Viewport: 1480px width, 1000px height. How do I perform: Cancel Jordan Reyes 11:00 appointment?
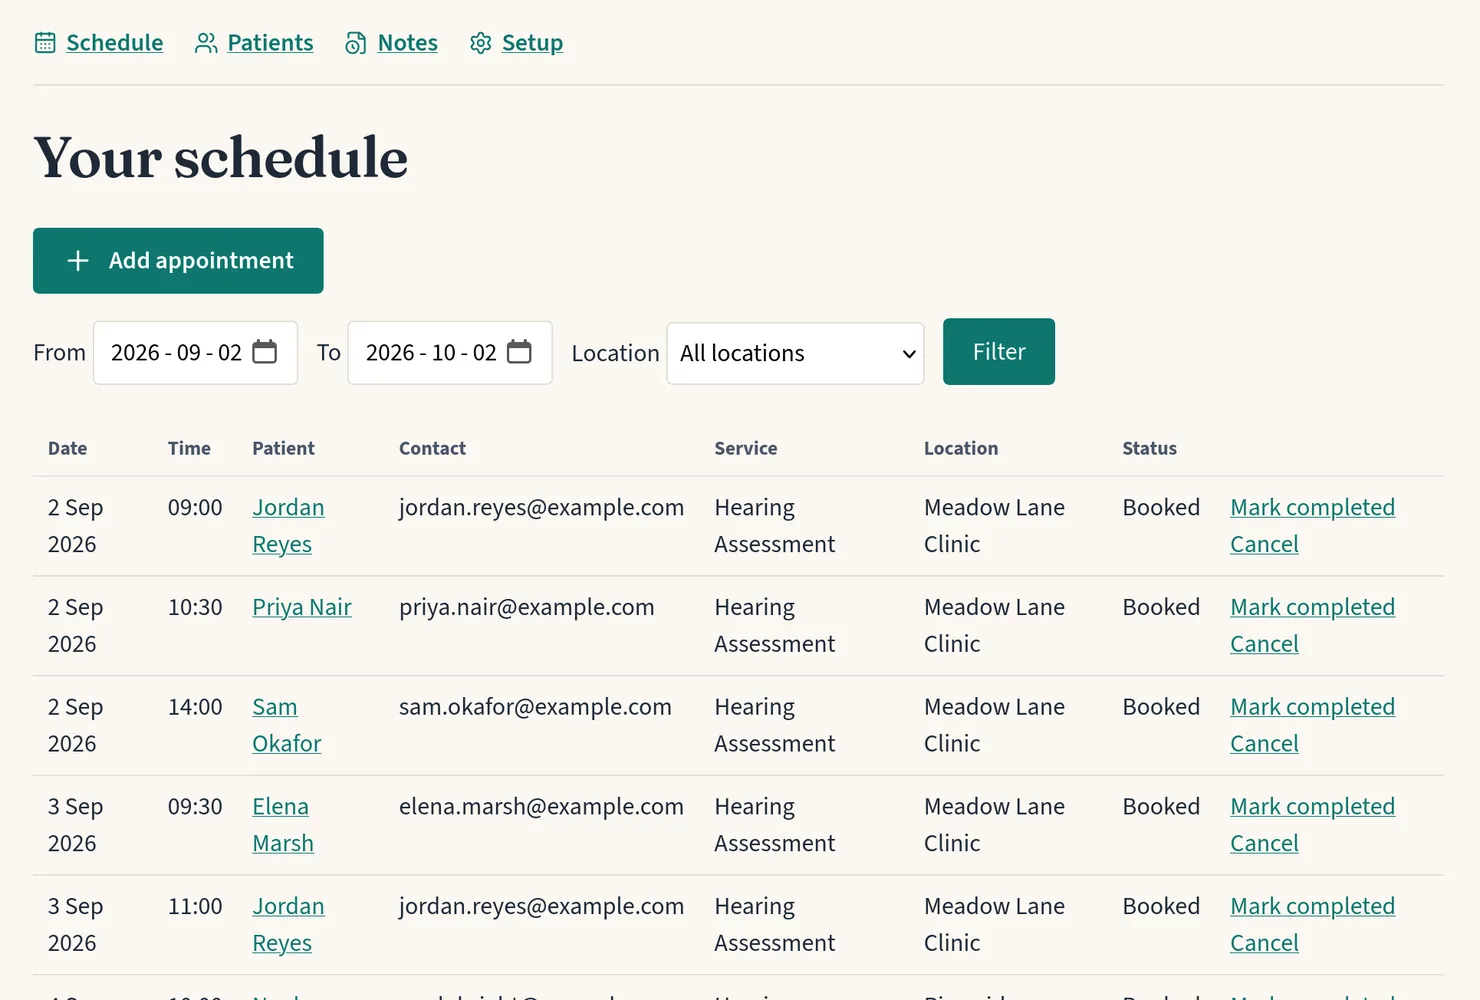pos(1264,944)
